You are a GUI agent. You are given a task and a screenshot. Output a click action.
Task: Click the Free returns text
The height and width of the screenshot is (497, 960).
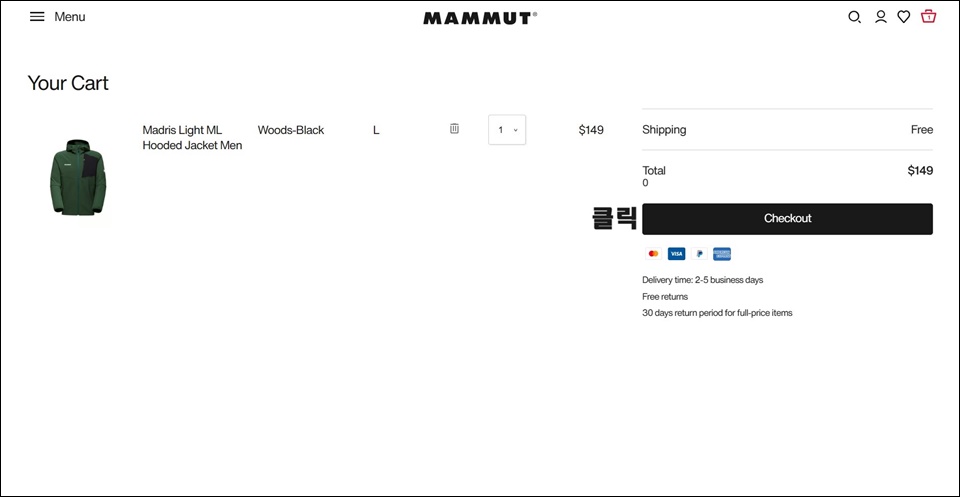(x=665, y=296)
